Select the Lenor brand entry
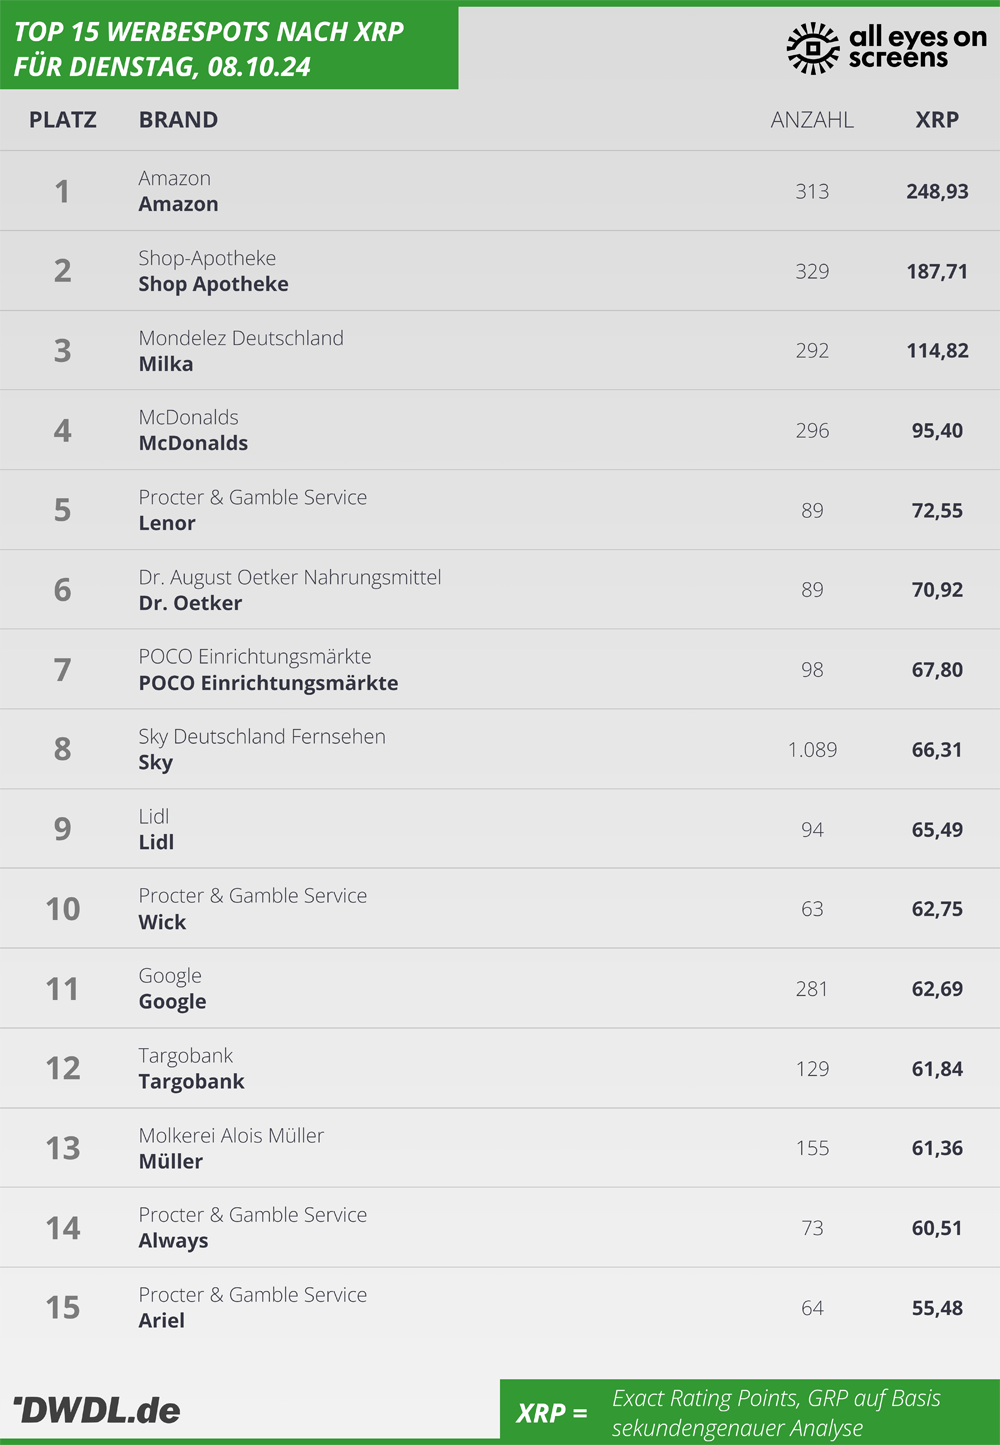The width and height of the screenshot is (1000, 1445). point(167,523)
